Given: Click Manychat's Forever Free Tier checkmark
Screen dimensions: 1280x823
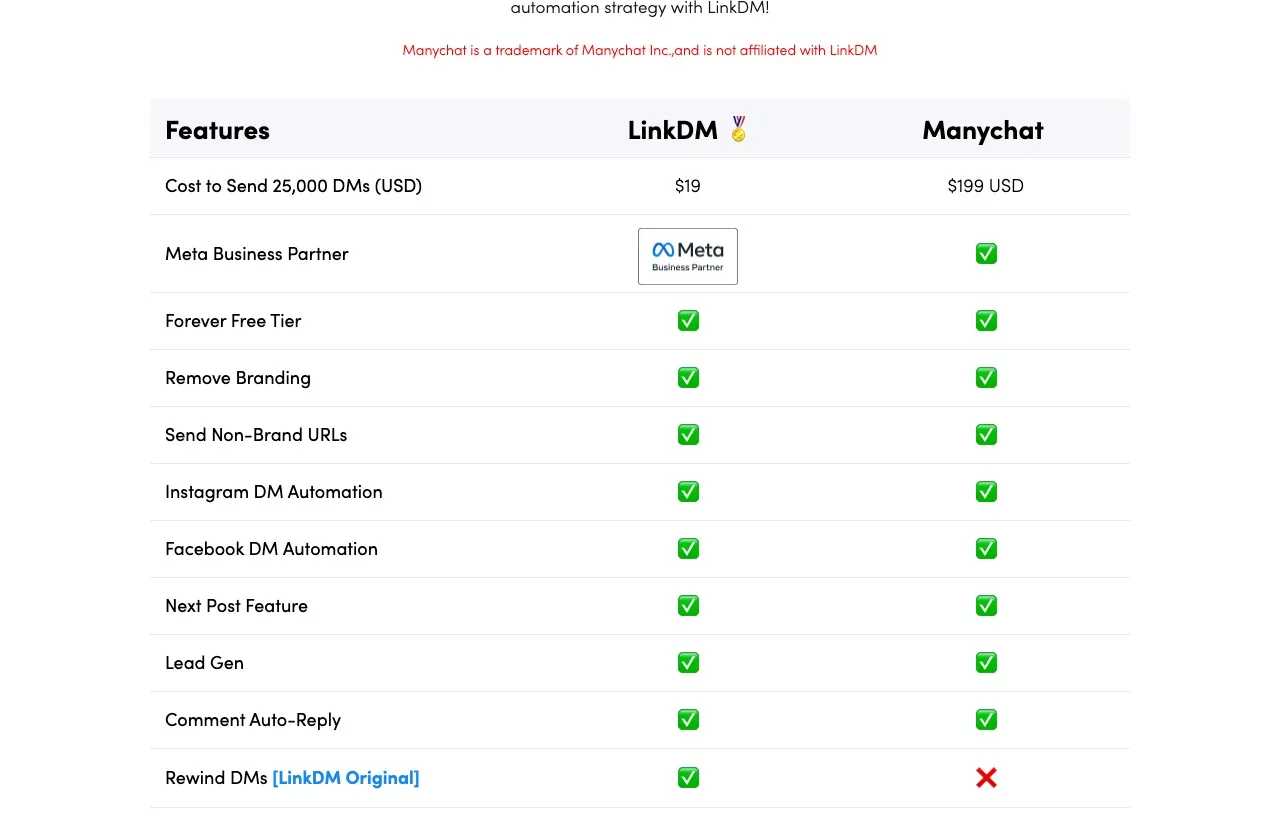Looking at the screenshot, I should click(x=986, y=321).
